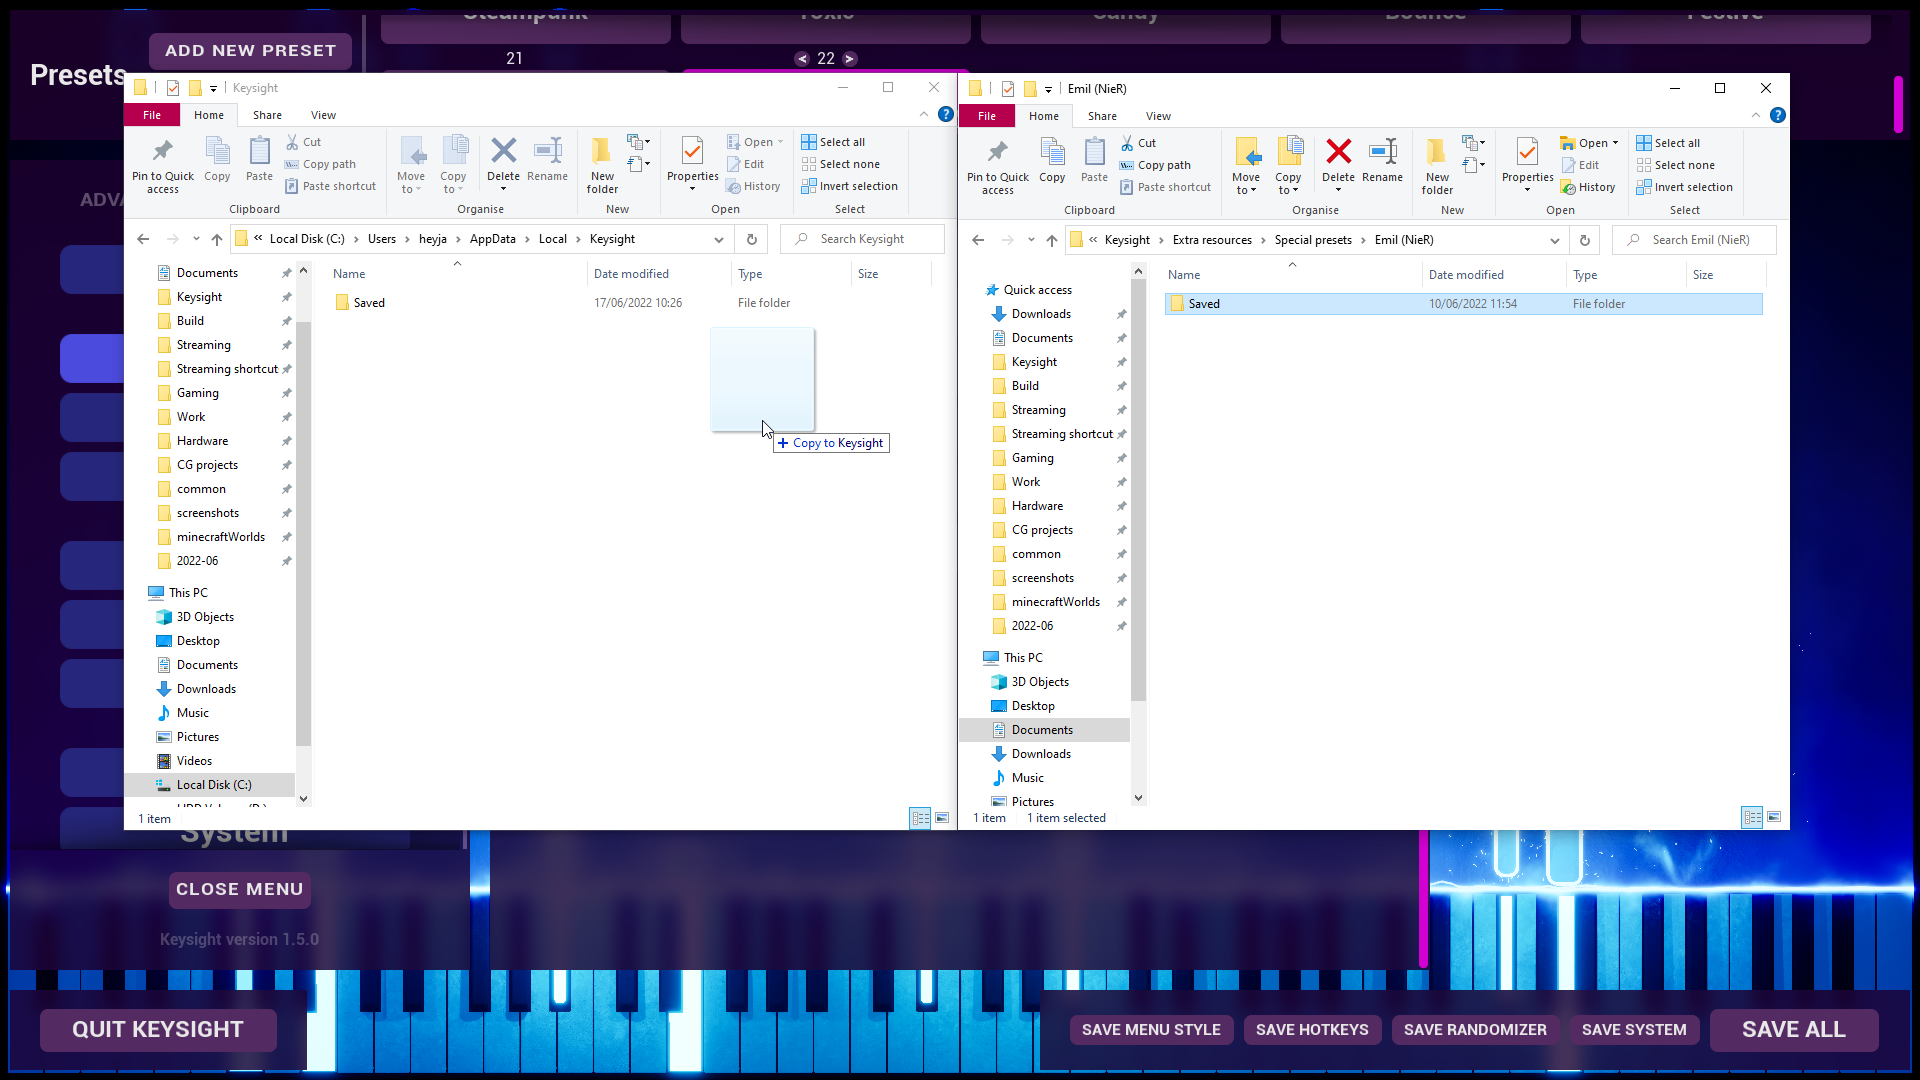Click the red Delete icon in Emil window

click(1338, 153)
